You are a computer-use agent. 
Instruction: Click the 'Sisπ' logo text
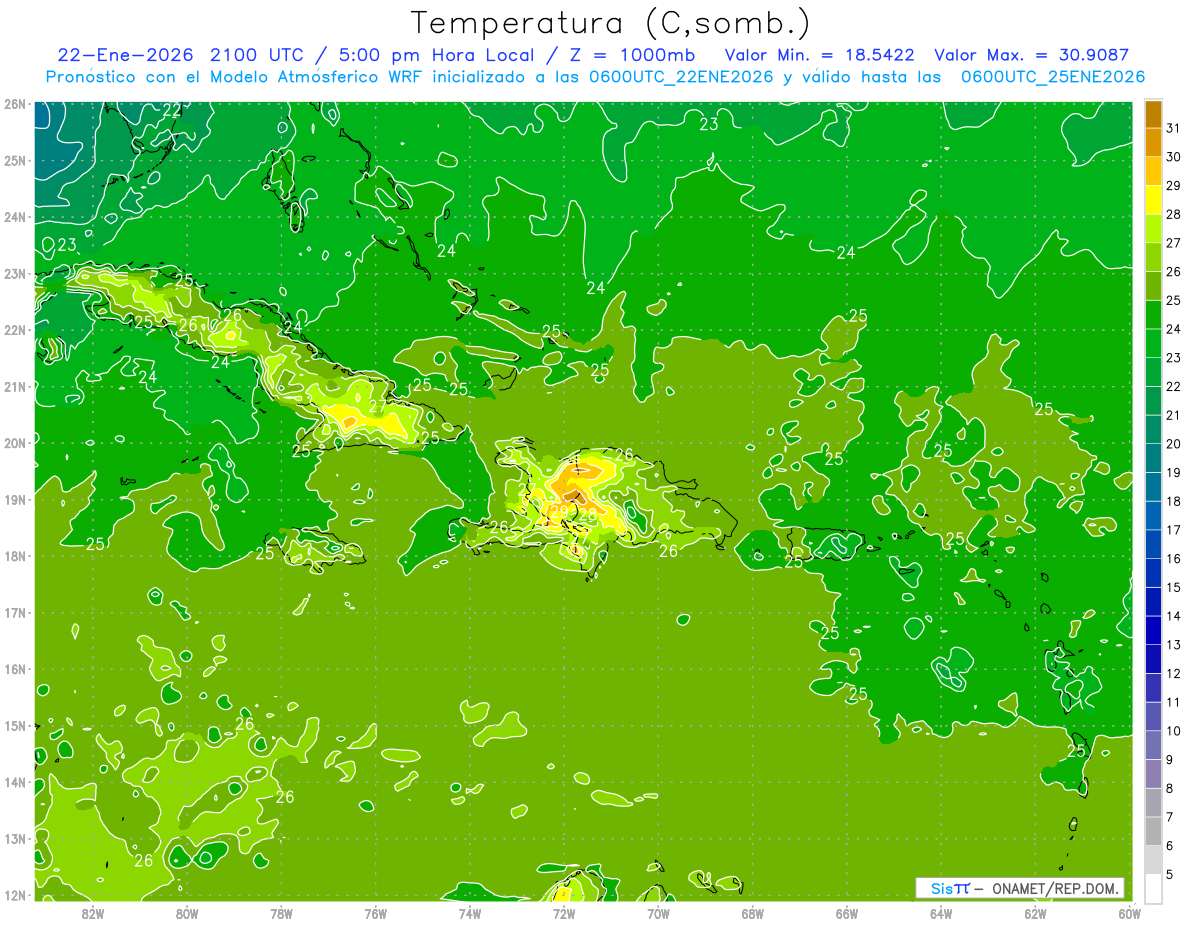tap(950, 888)
